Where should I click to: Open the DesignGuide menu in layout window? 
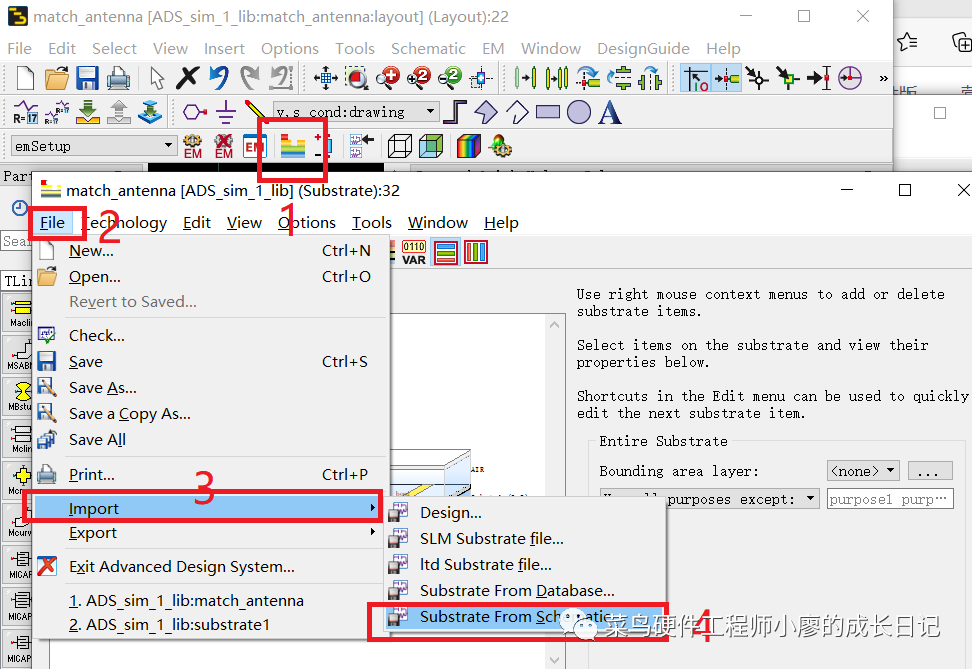(x=643, y=48)
